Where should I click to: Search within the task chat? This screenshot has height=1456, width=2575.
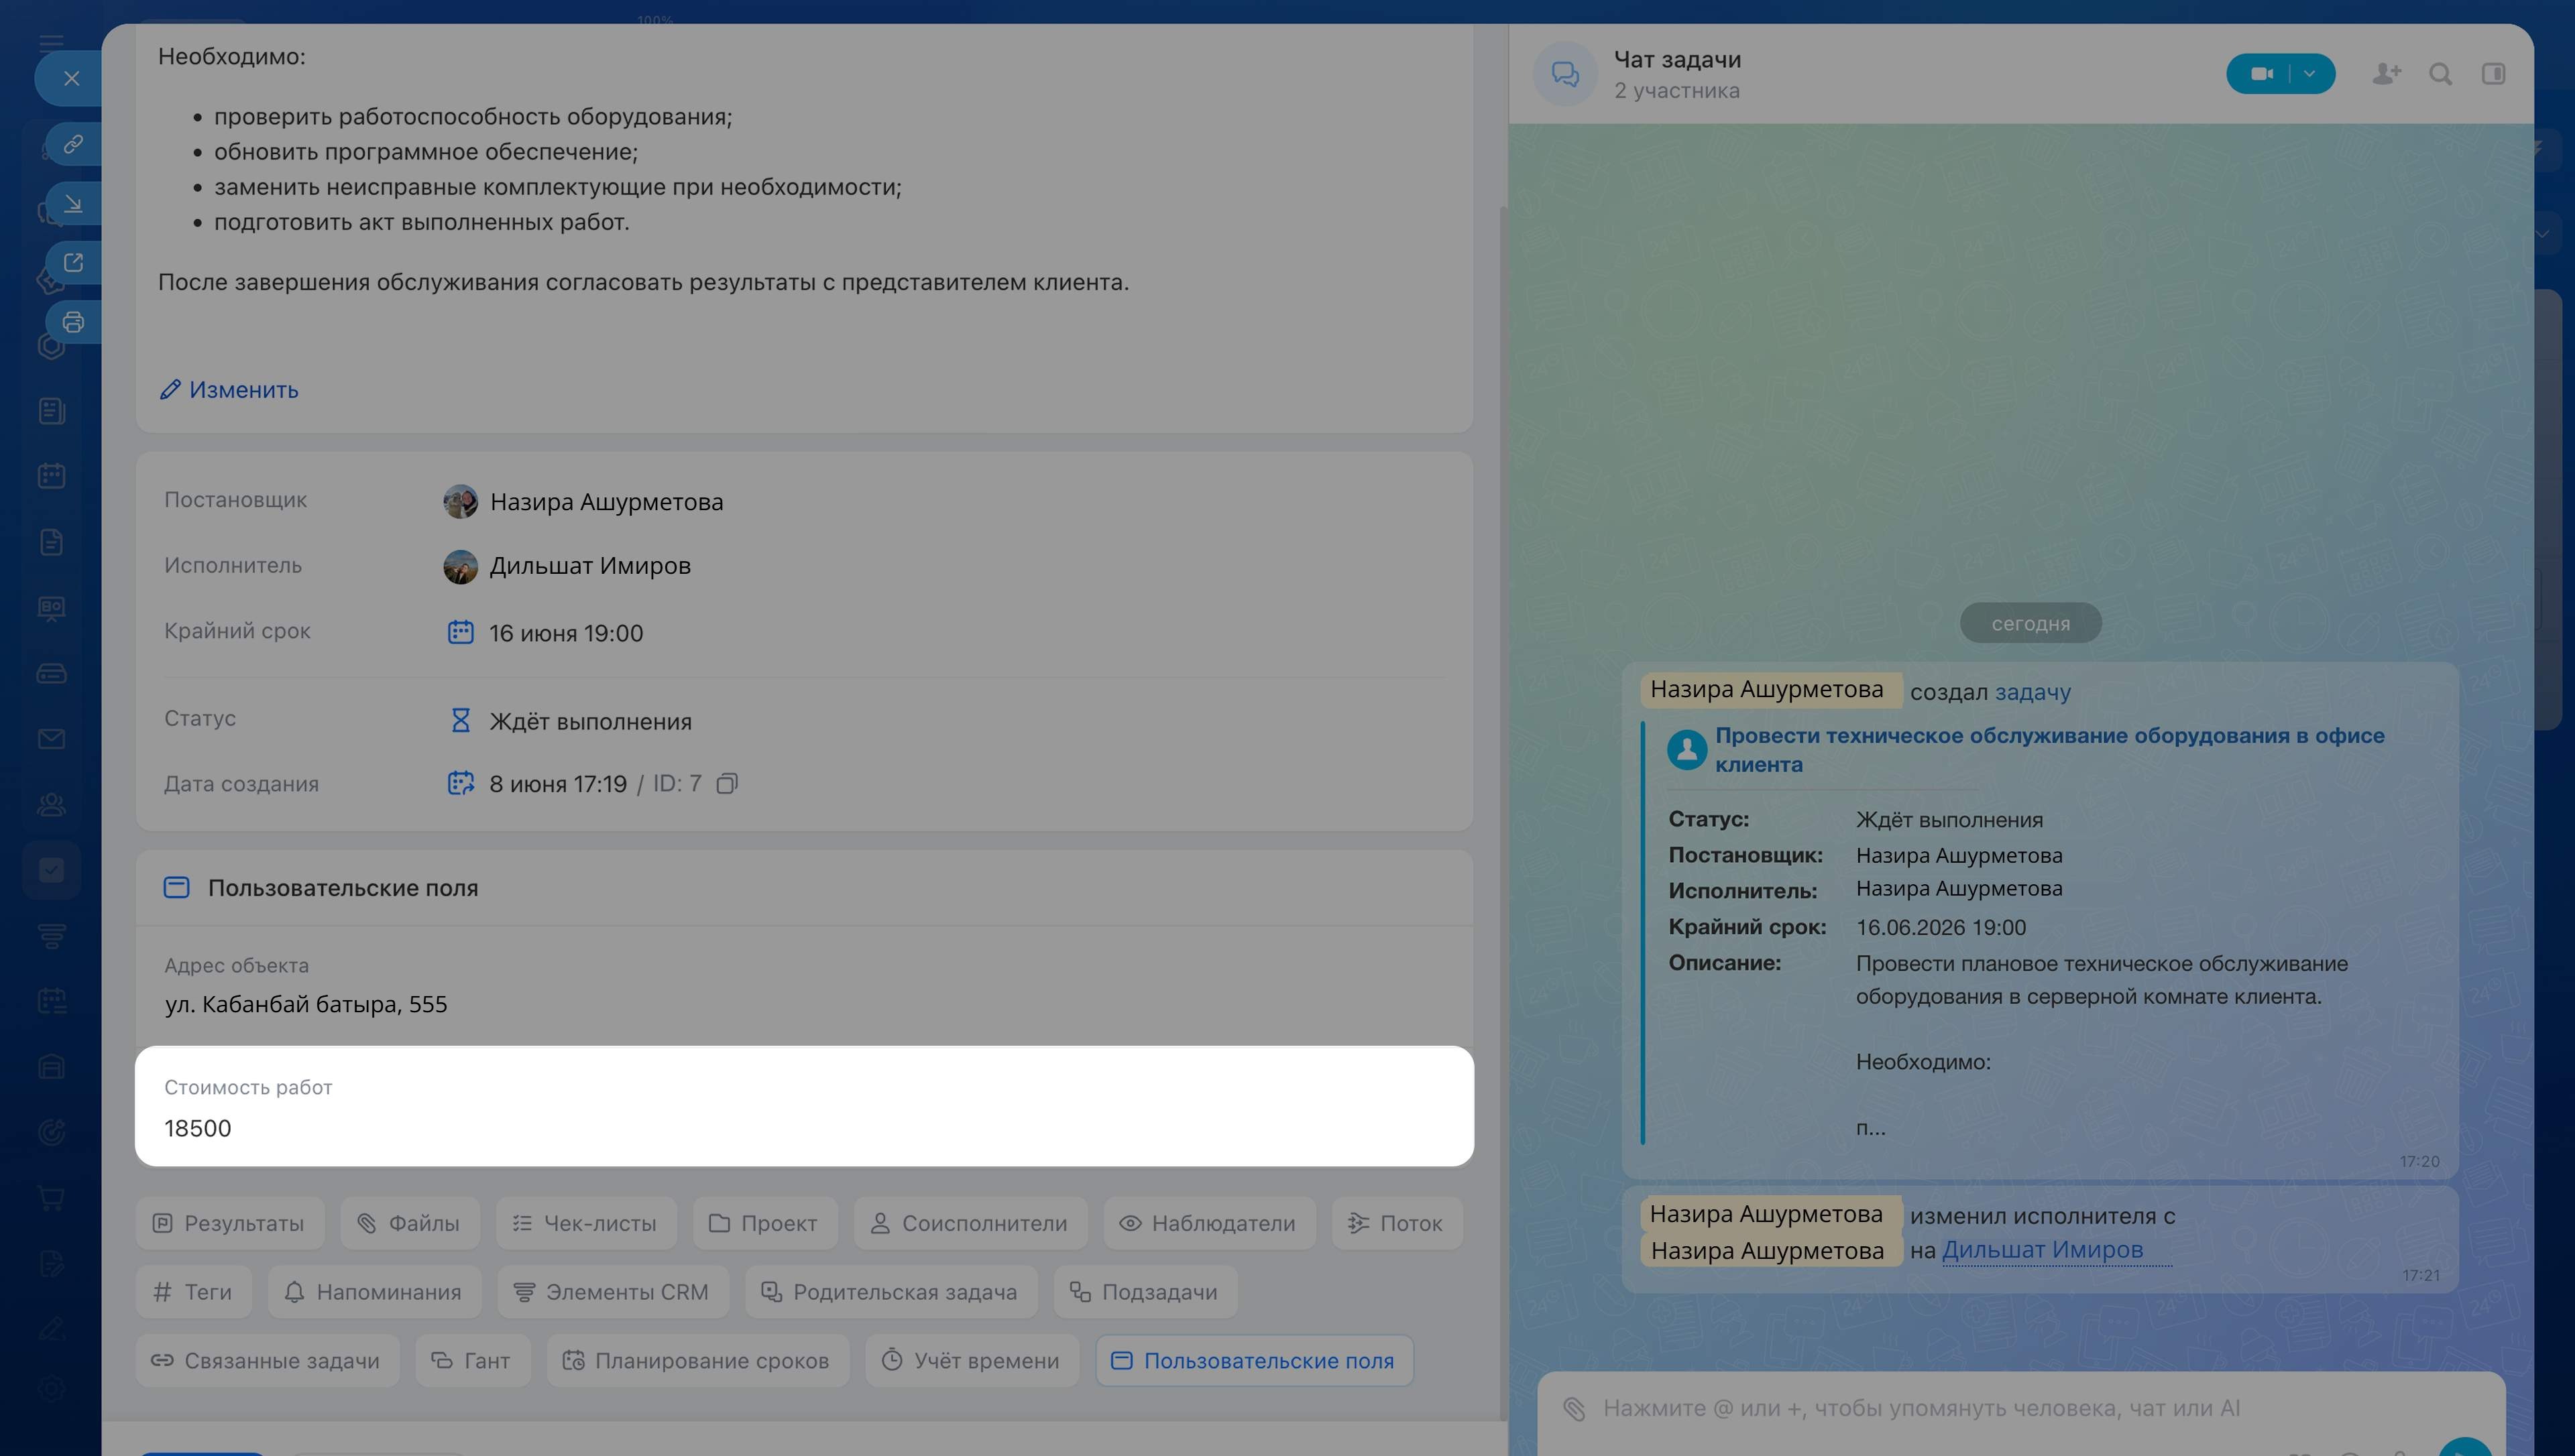pyautogui.click(x=2440, y=74)
